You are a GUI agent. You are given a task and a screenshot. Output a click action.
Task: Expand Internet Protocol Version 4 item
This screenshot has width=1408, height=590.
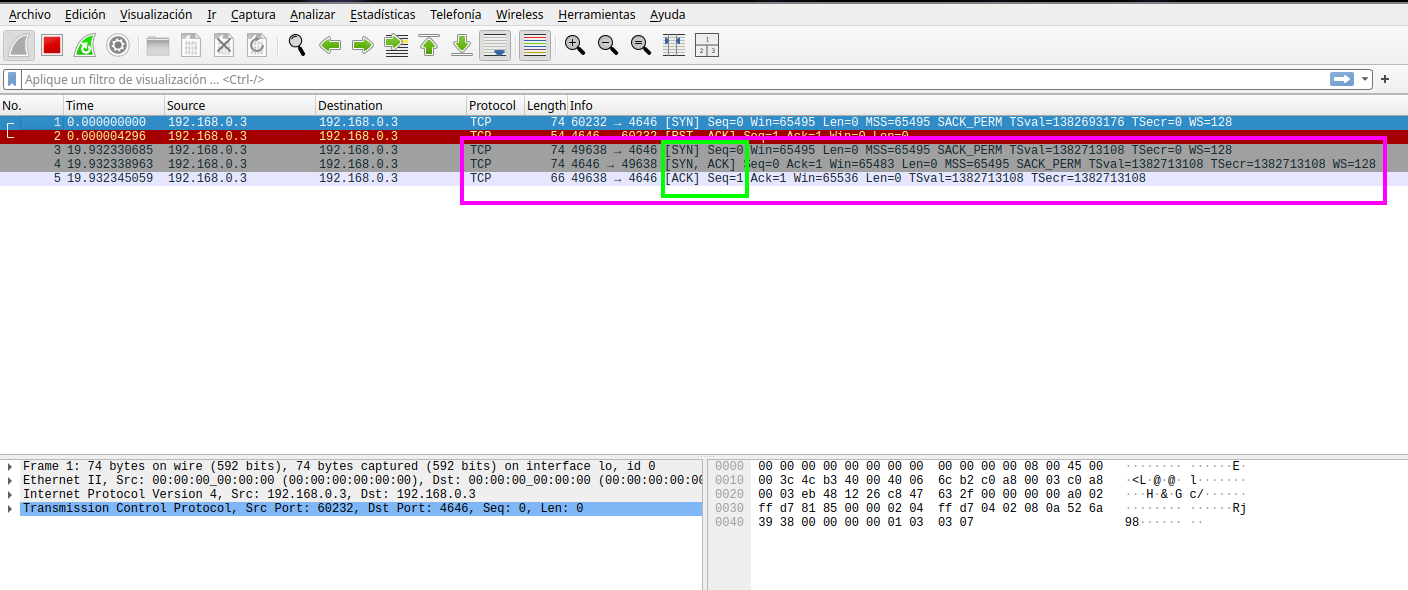(11, 494)
